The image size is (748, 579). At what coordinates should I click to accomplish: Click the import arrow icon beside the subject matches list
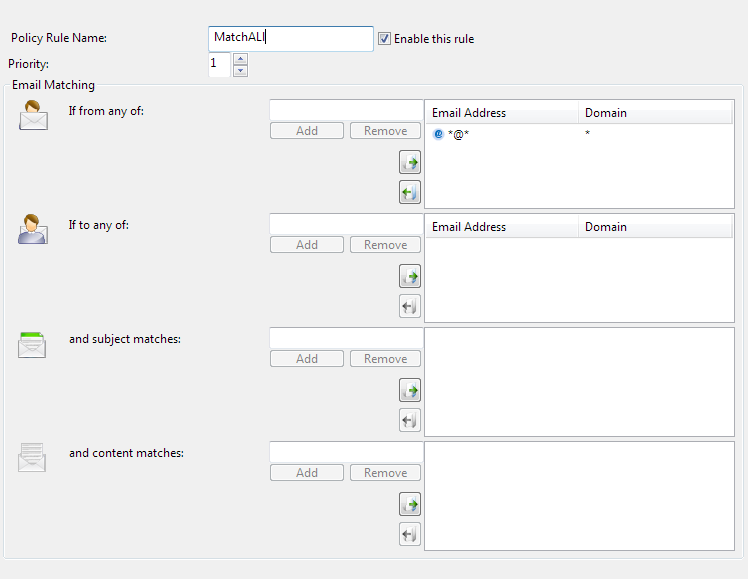point(409,390)
